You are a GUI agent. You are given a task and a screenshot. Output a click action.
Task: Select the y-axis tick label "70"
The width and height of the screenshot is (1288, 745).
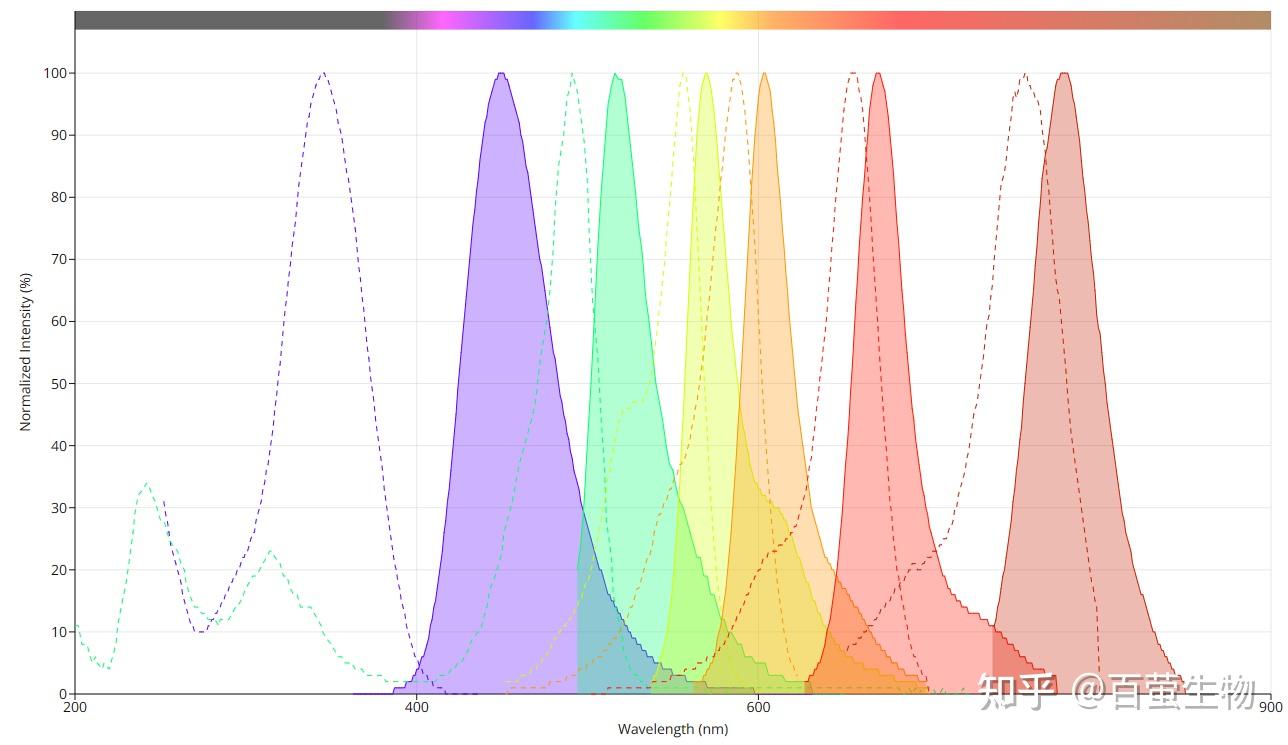pyautogui.click(x=58, y=259)
